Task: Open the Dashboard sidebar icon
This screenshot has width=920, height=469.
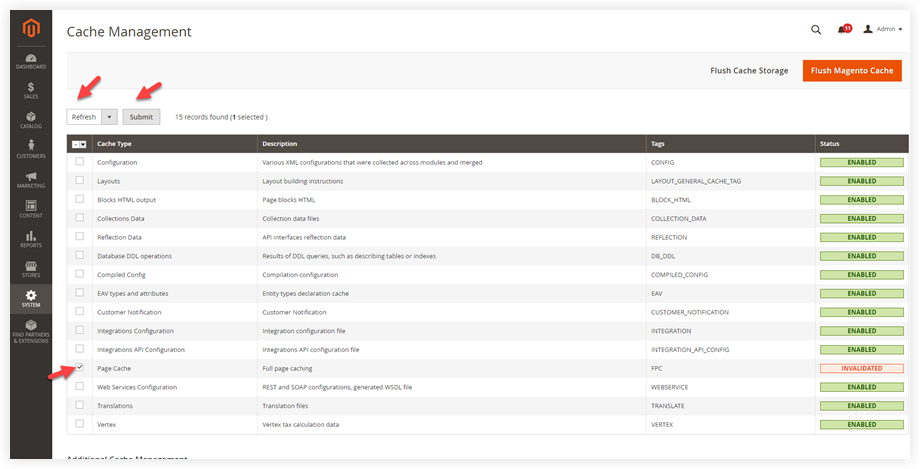Action: coord(31,62)
